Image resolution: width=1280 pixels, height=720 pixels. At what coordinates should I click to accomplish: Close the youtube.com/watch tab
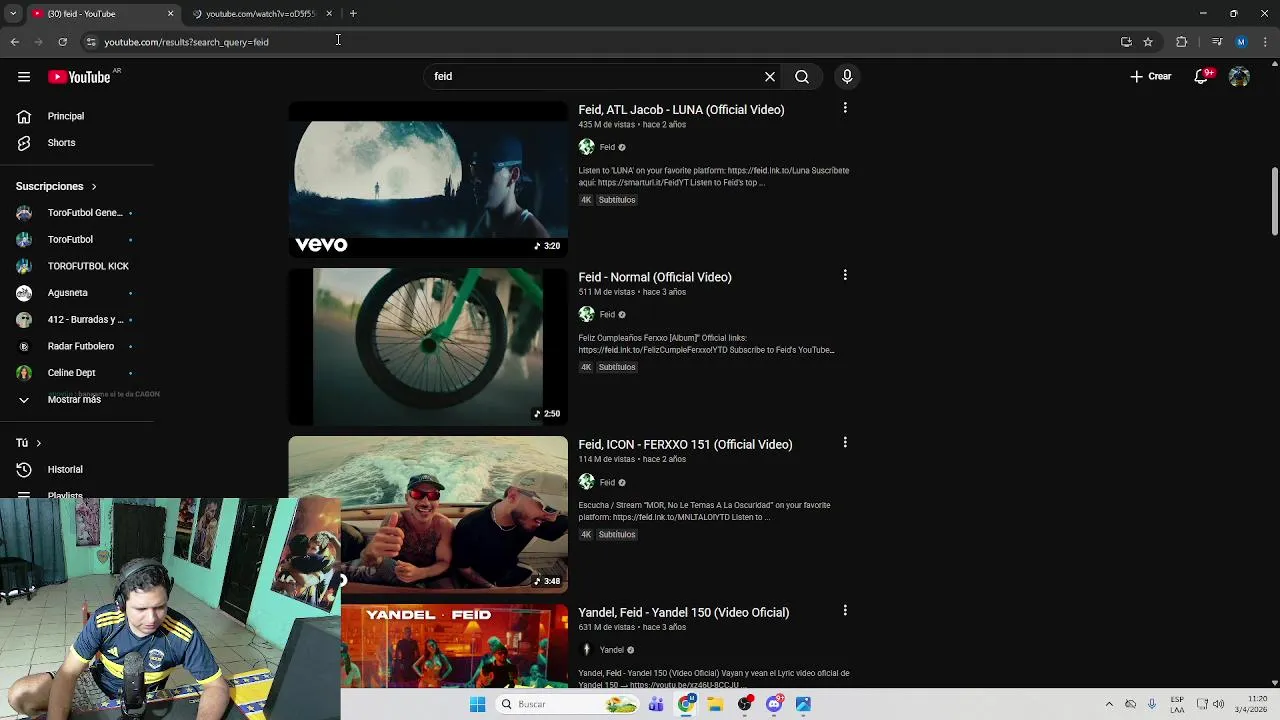(x=329, y=14)
